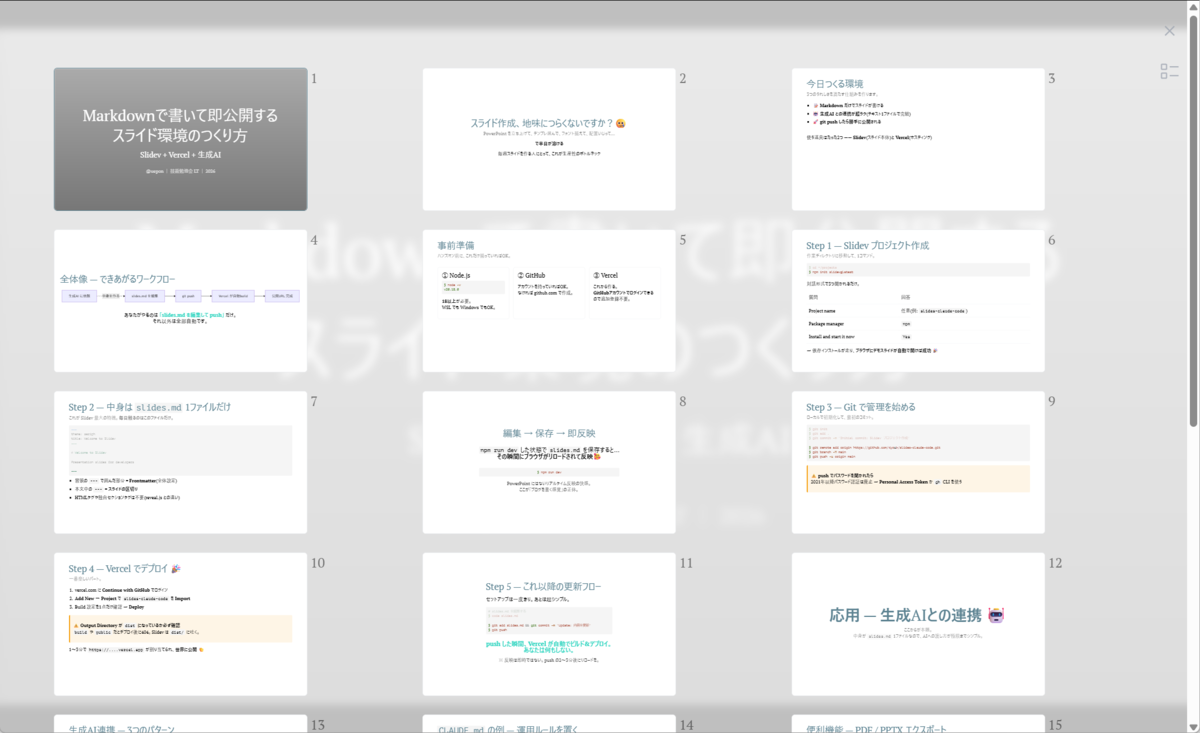1200x733 pixels.
Task: Open slide 7 'Step 2 — 中身は slides.md' thumbnail
Action: 181,462
